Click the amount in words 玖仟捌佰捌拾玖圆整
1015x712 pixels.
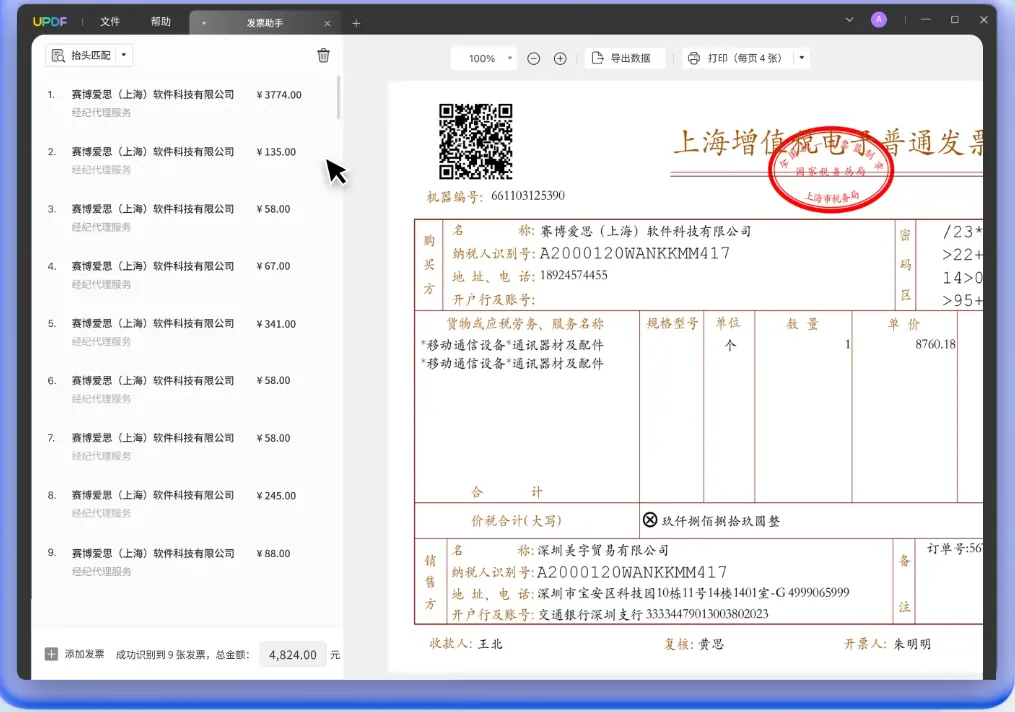pyautogui.click(x=720, y=521)
